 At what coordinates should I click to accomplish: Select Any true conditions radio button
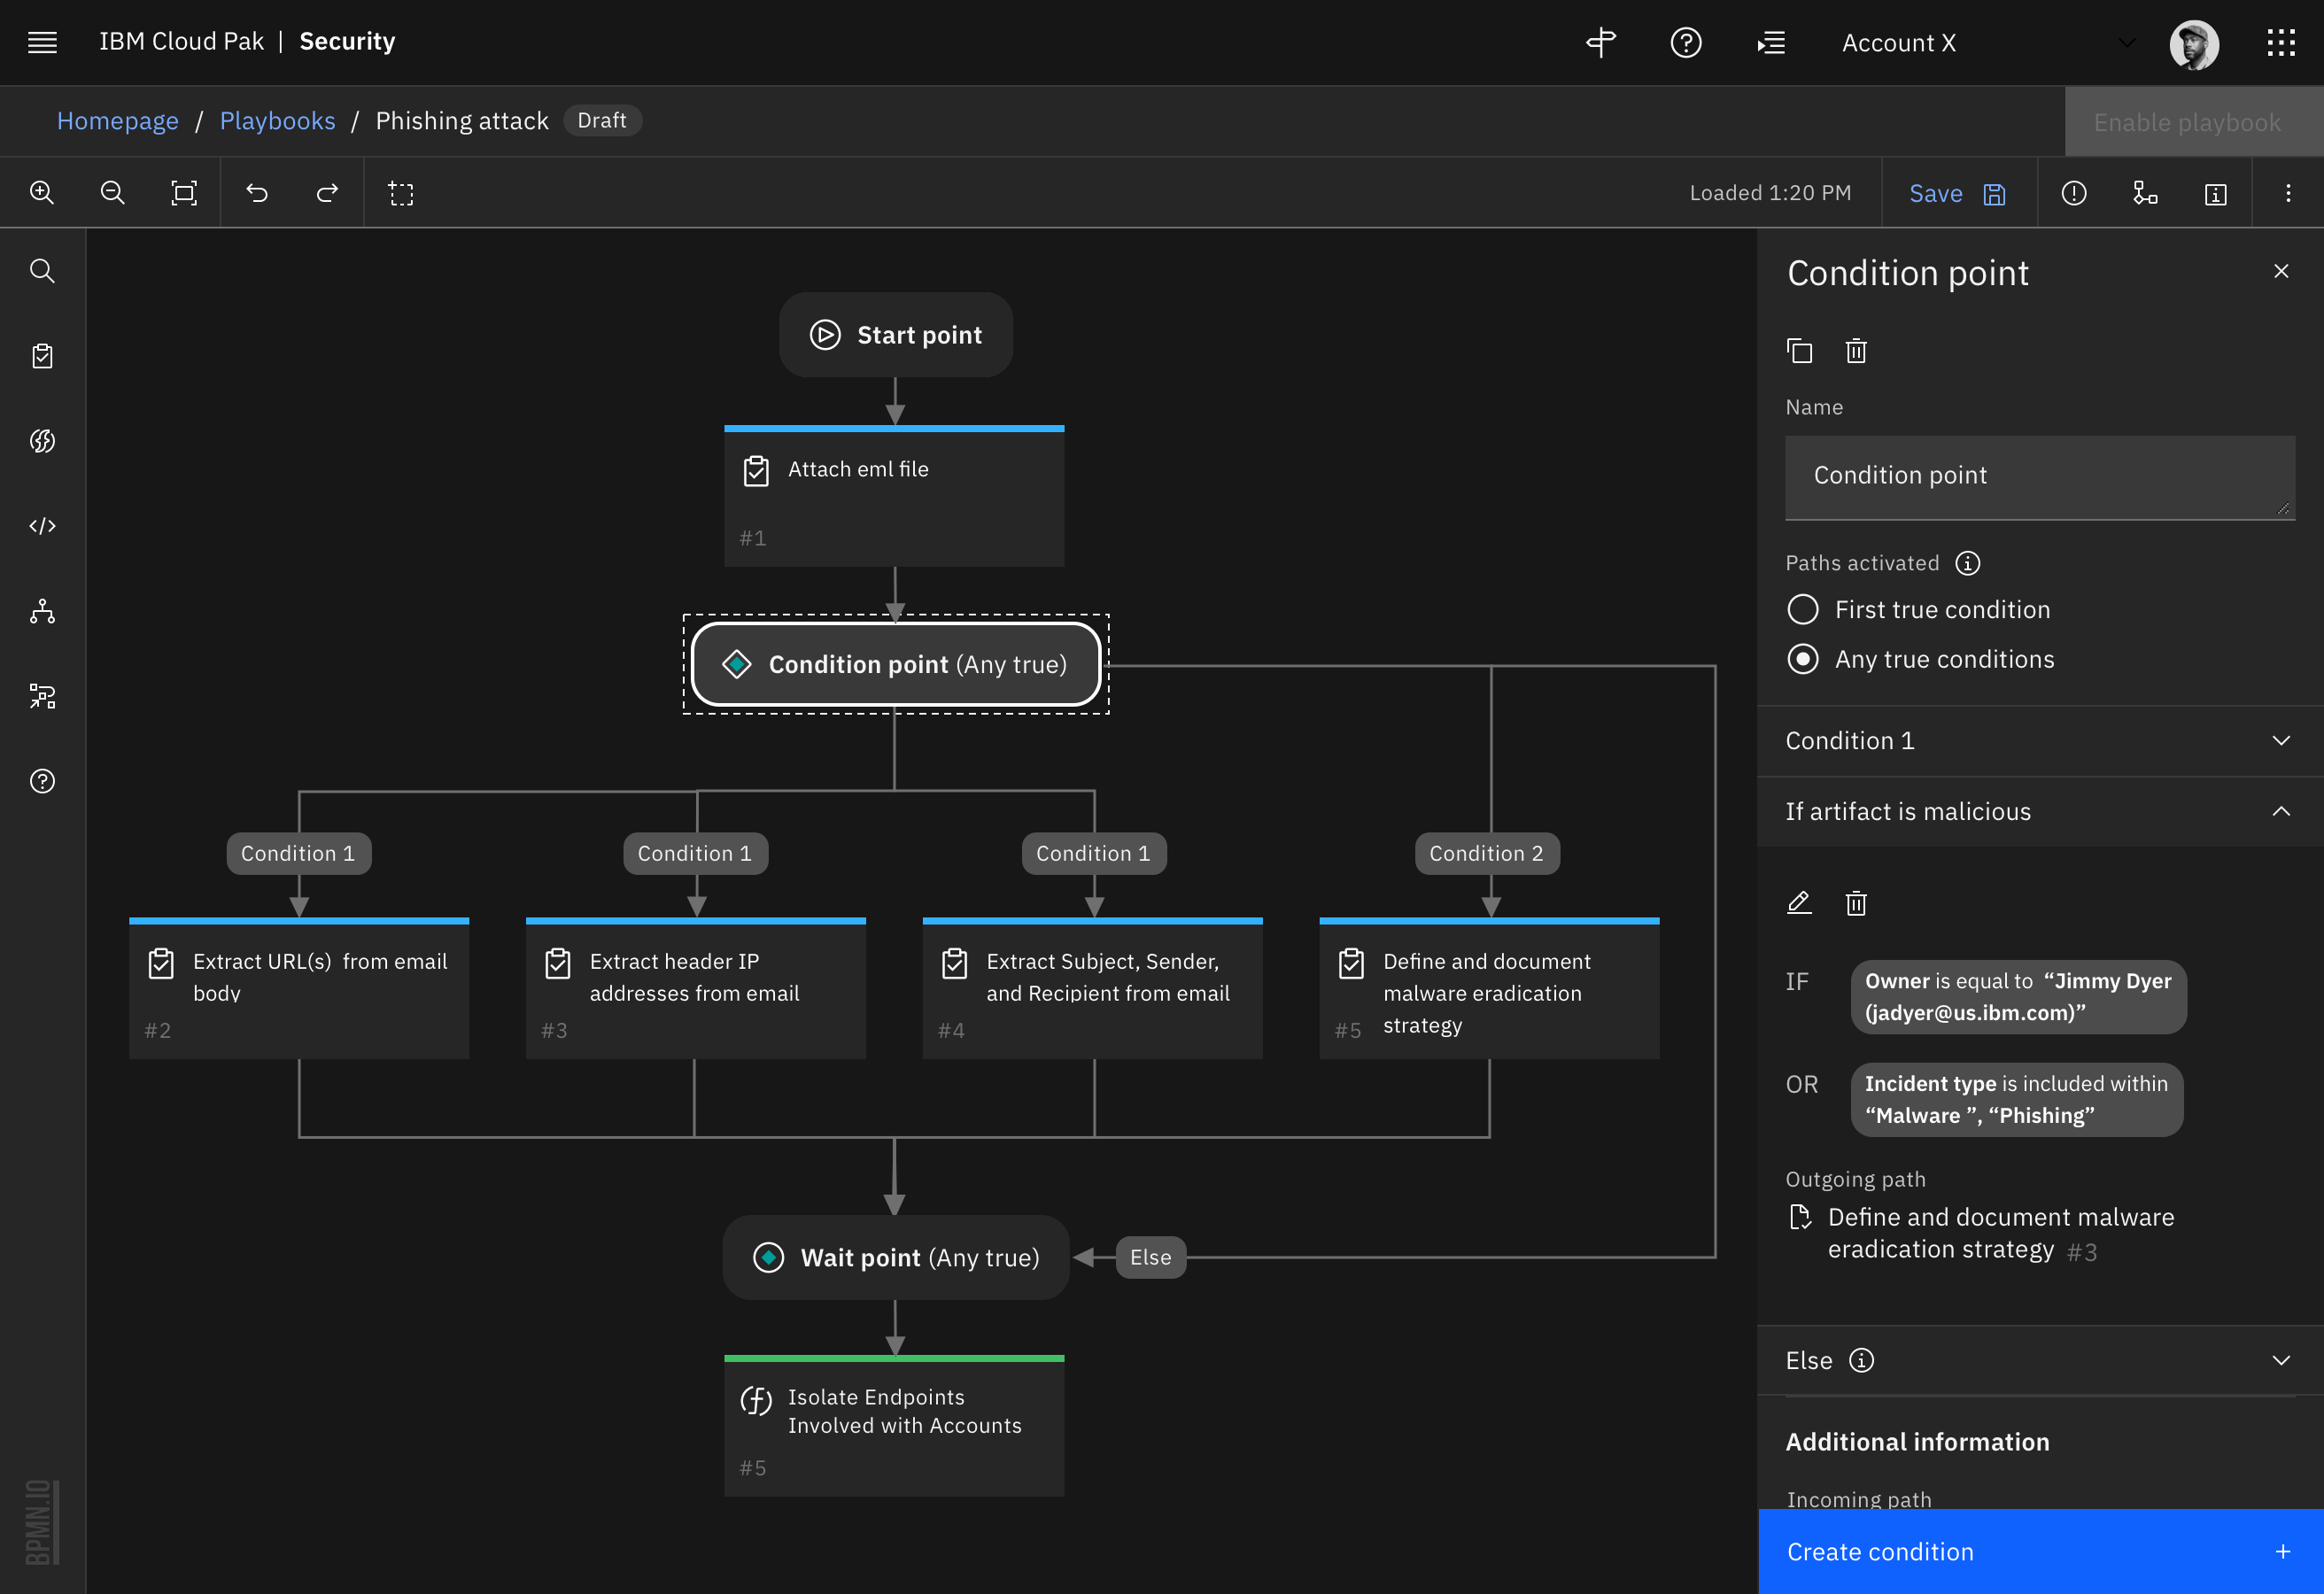pyautogui.click(x=1803, y=659)
